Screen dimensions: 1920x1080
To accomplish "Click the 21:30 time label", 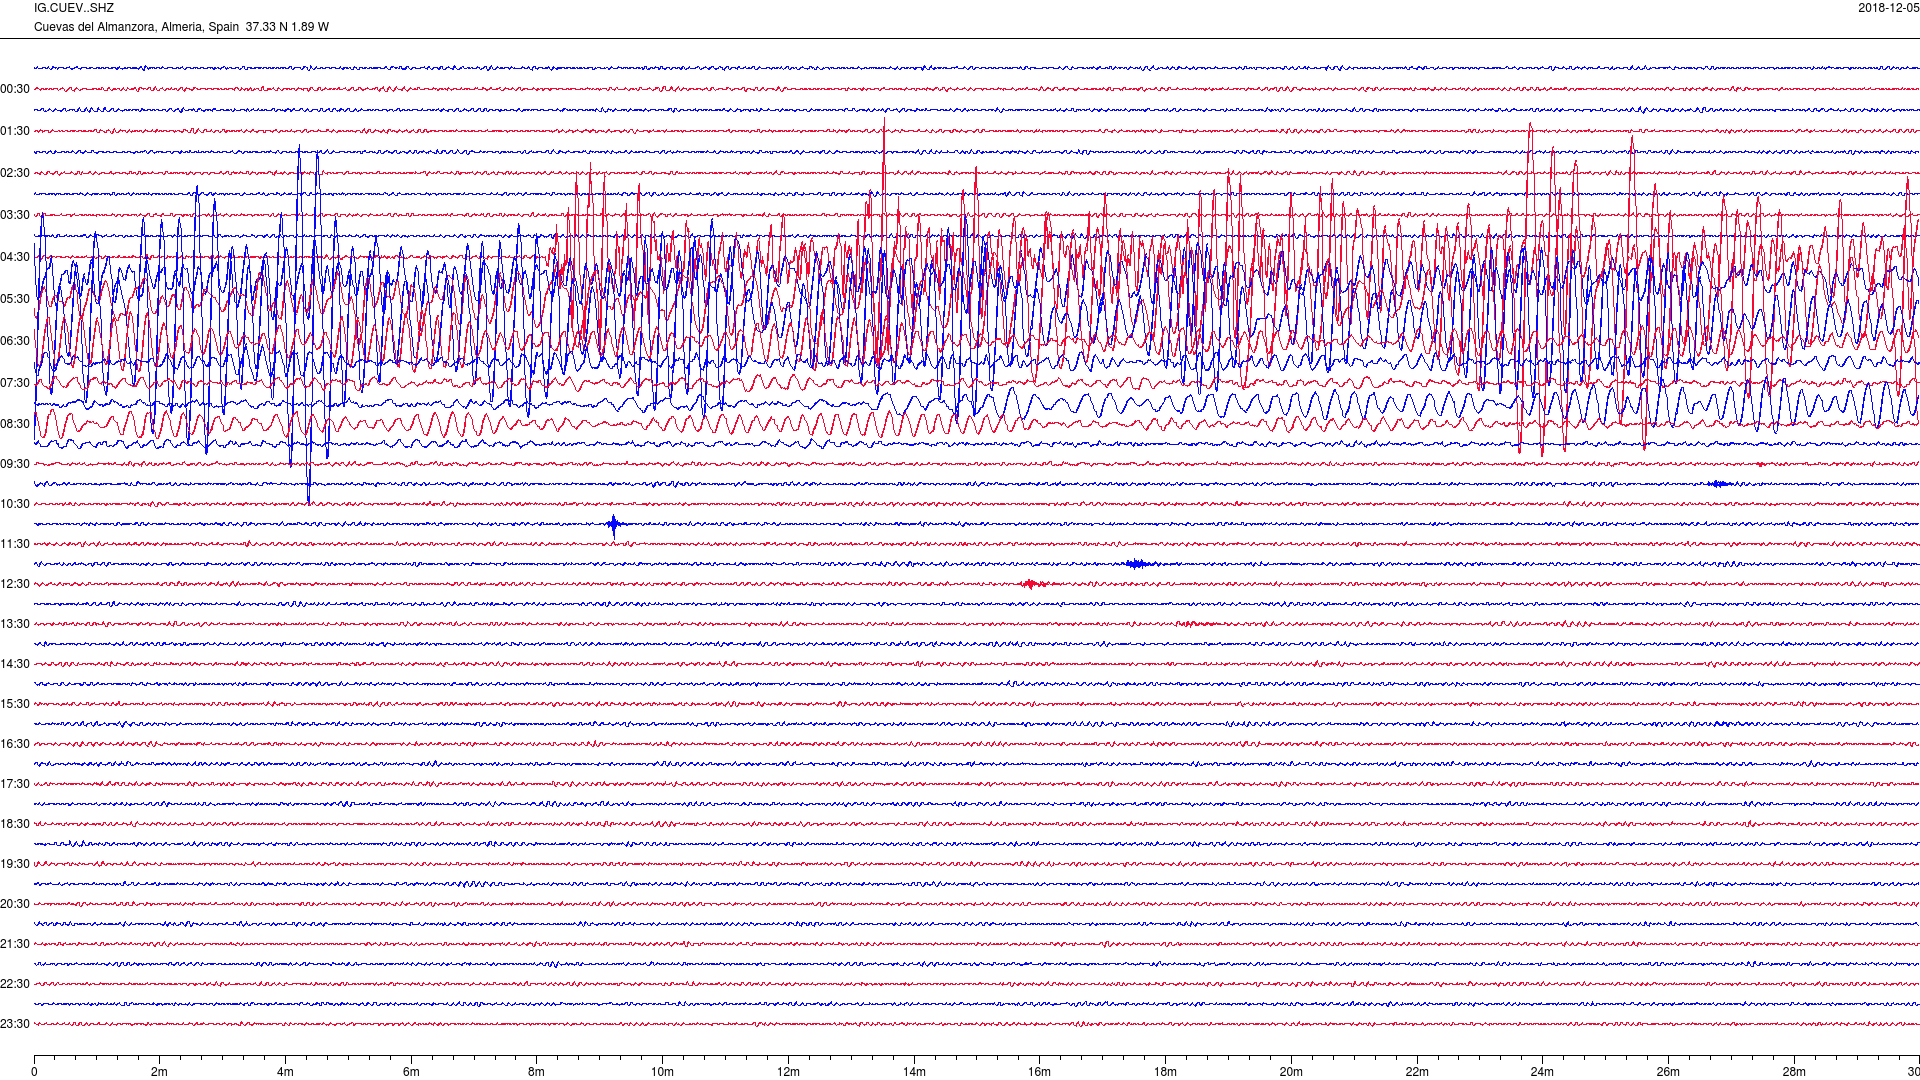I will tap(15, 944).
